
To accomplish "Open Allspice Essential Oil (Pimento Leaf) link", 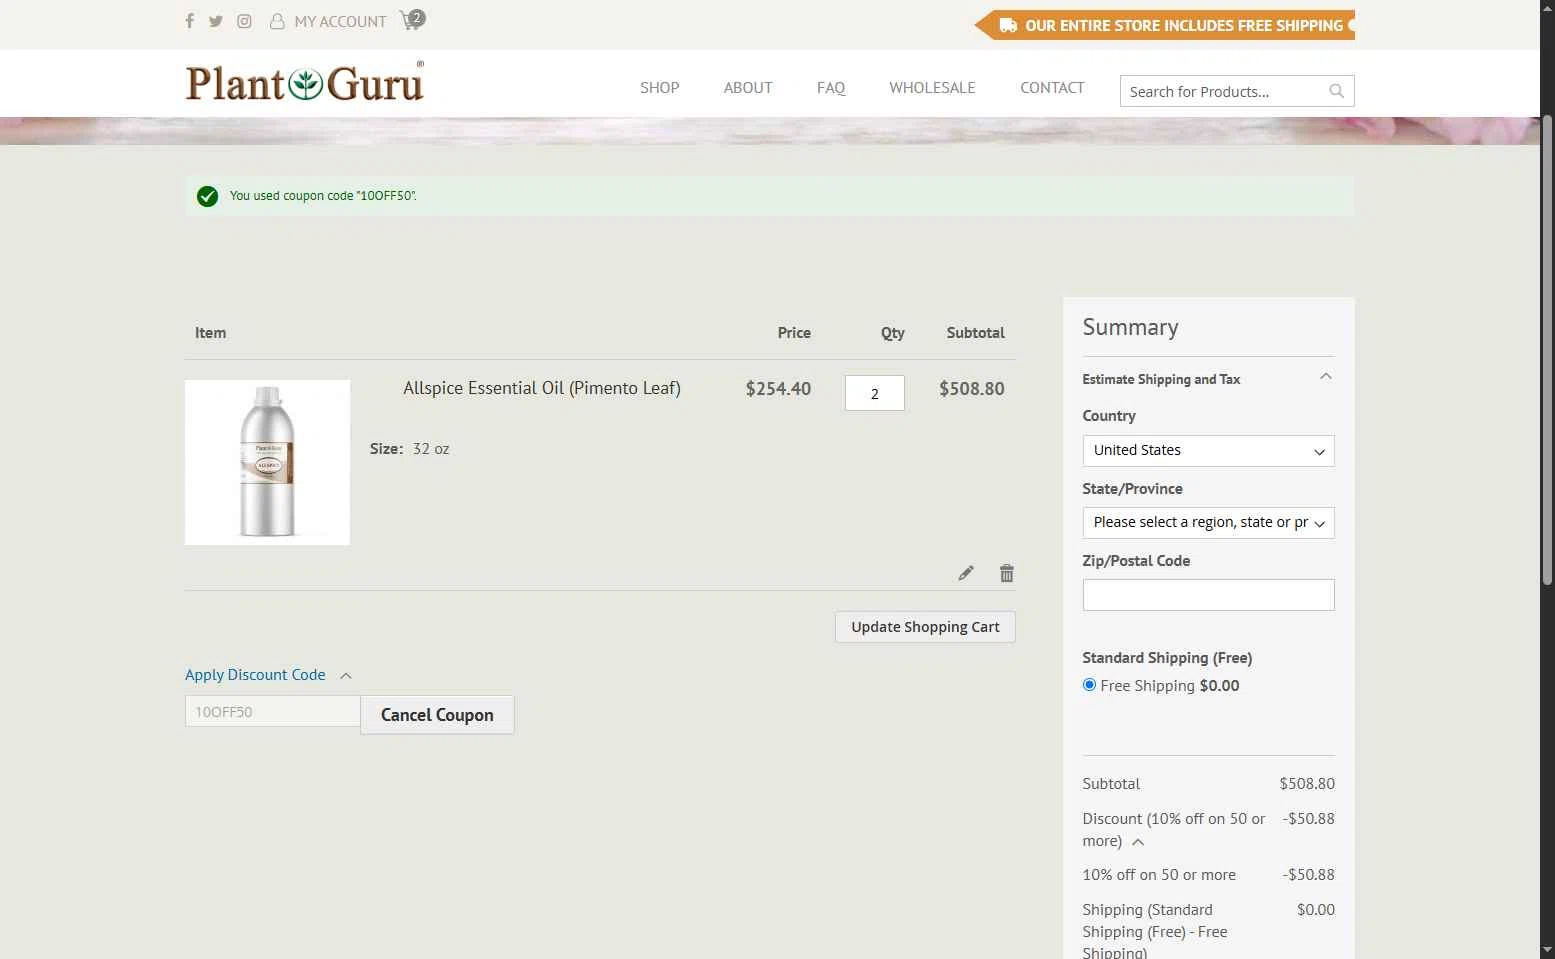I will (542, 388).
